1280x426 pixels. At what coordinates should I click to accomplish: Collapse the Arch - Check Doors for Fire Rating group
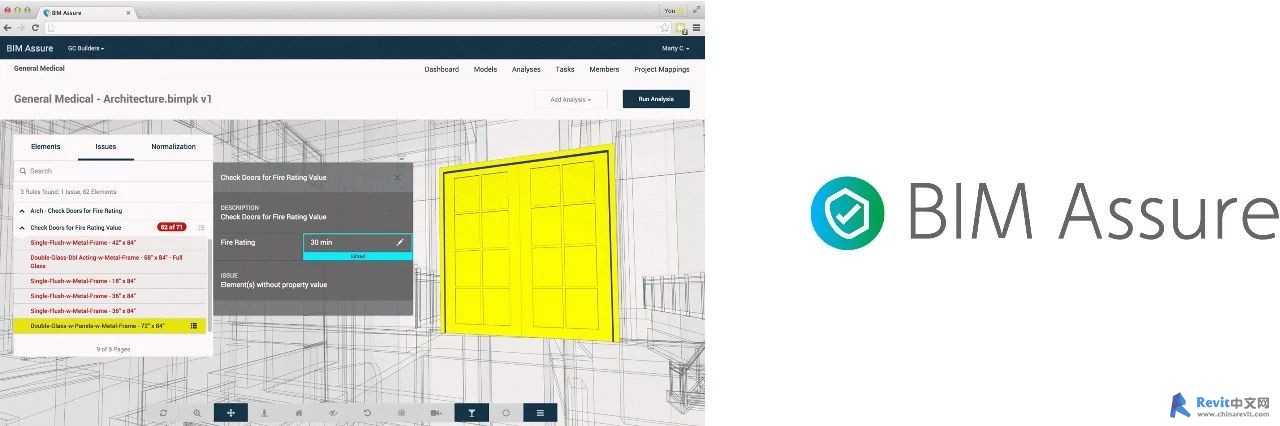coord(21,211)
